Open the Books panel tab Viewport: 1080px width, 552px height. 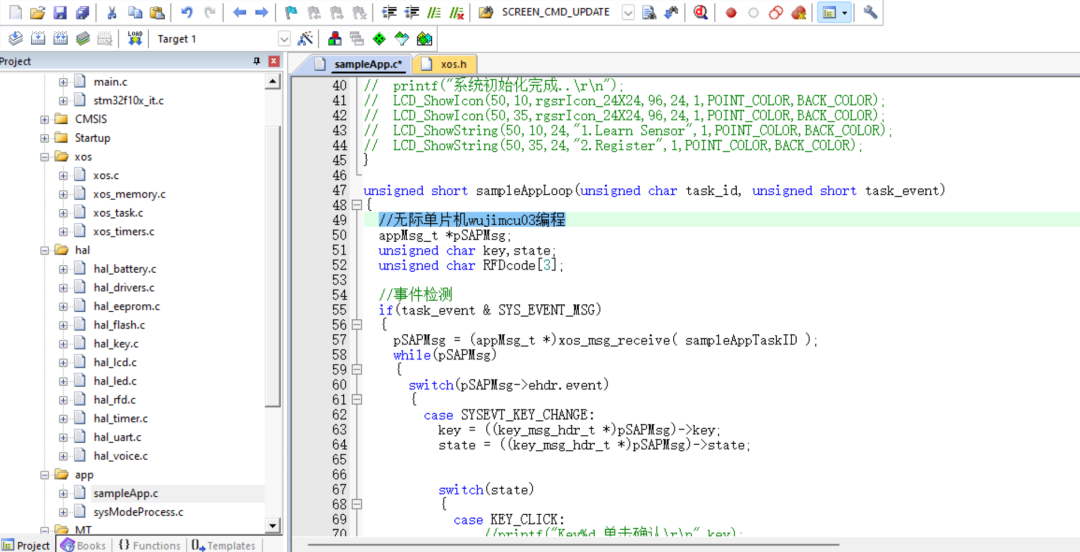pyautogui.click(x=84, y=545)
